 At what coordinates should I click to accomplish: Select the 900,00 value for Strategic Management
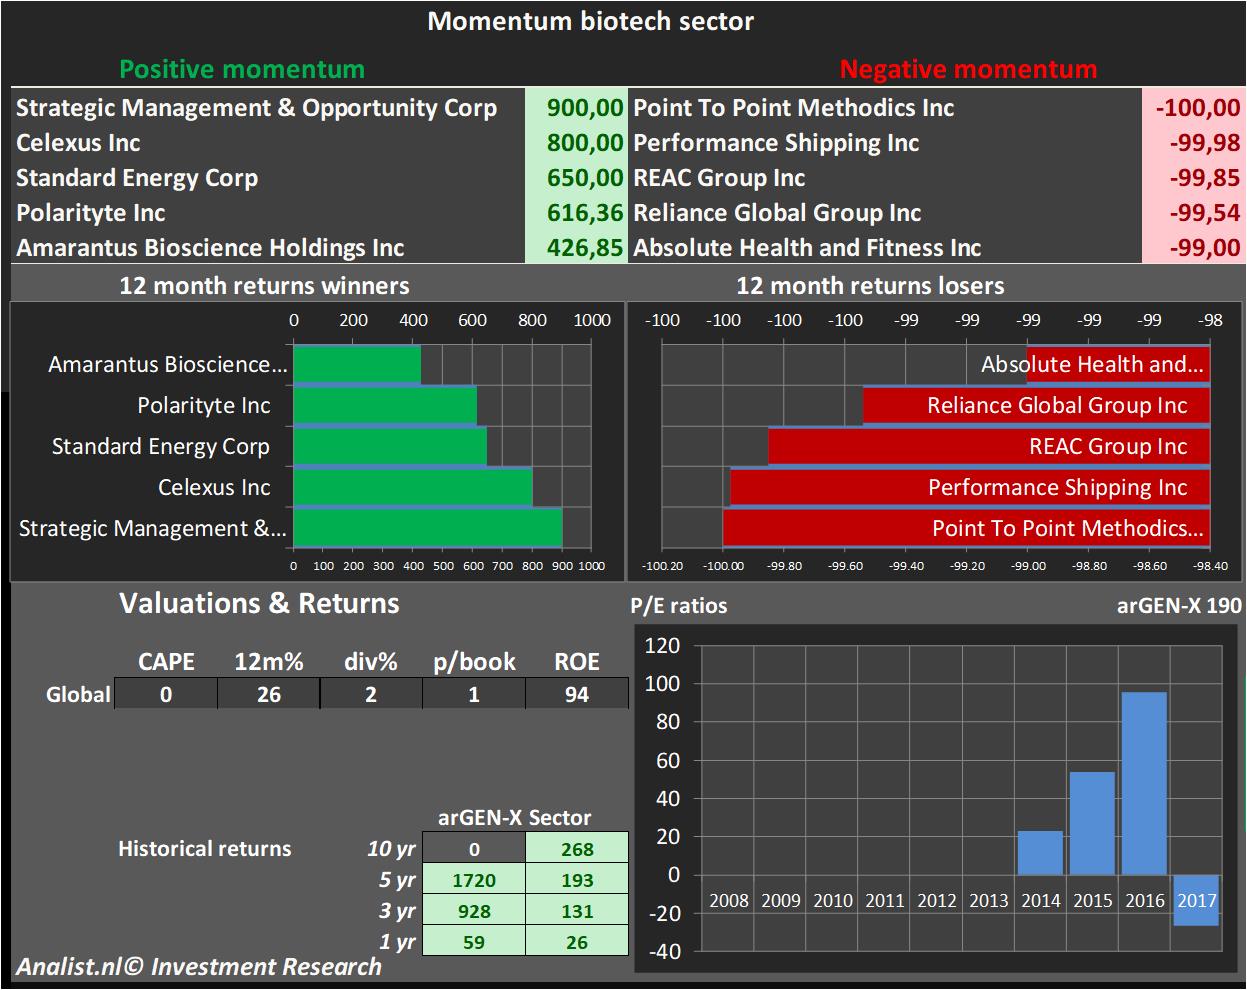click(585, 108)
